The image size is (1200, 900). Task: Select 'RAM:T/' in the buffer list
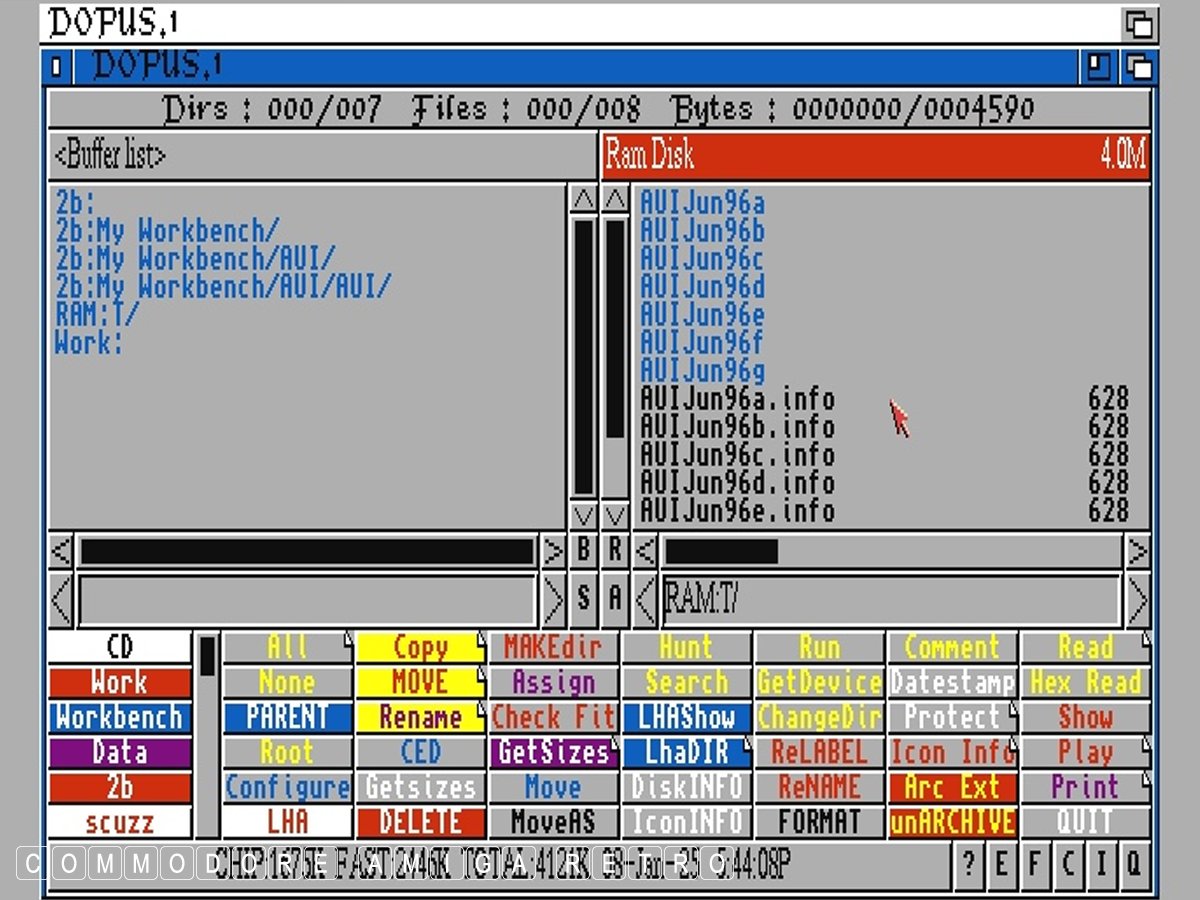coord(98,315)
